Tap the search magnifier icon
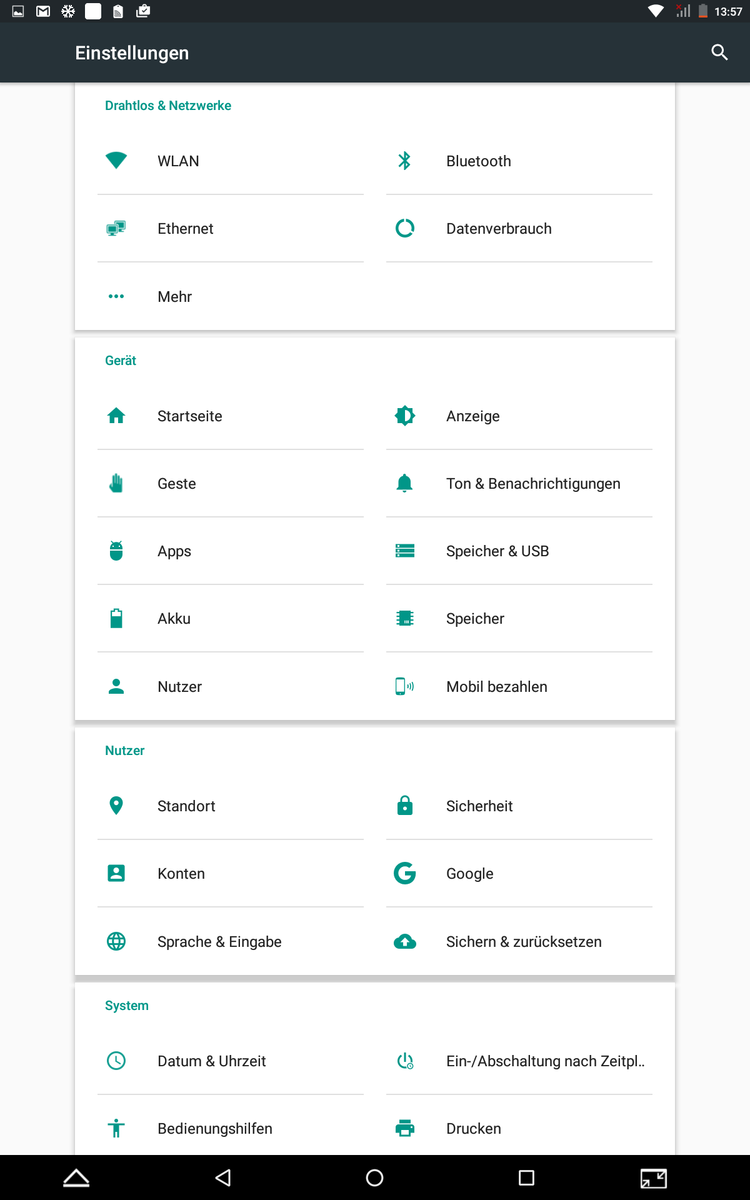Viewport: 750px width, 1200px height. coord(719,53)
